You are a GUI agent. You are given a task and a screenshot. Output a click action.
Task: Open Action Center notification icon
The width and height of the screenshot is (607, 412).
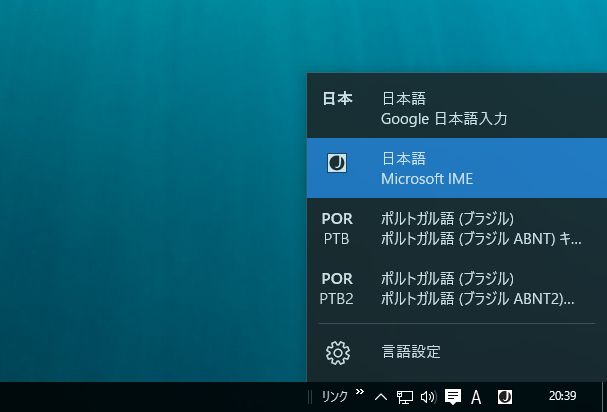tap(453, 397)
